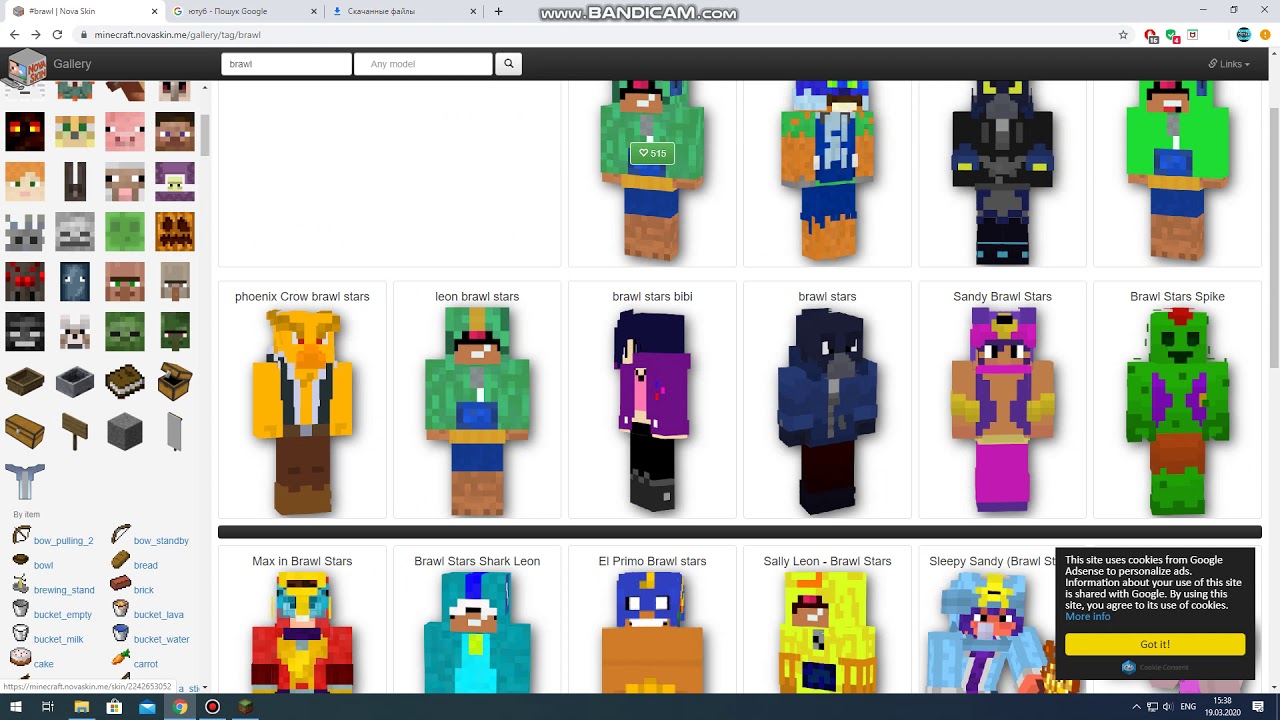This screenshot has height=720, width=1280.
Task: Select the book model icon
Action: point(125,381)
